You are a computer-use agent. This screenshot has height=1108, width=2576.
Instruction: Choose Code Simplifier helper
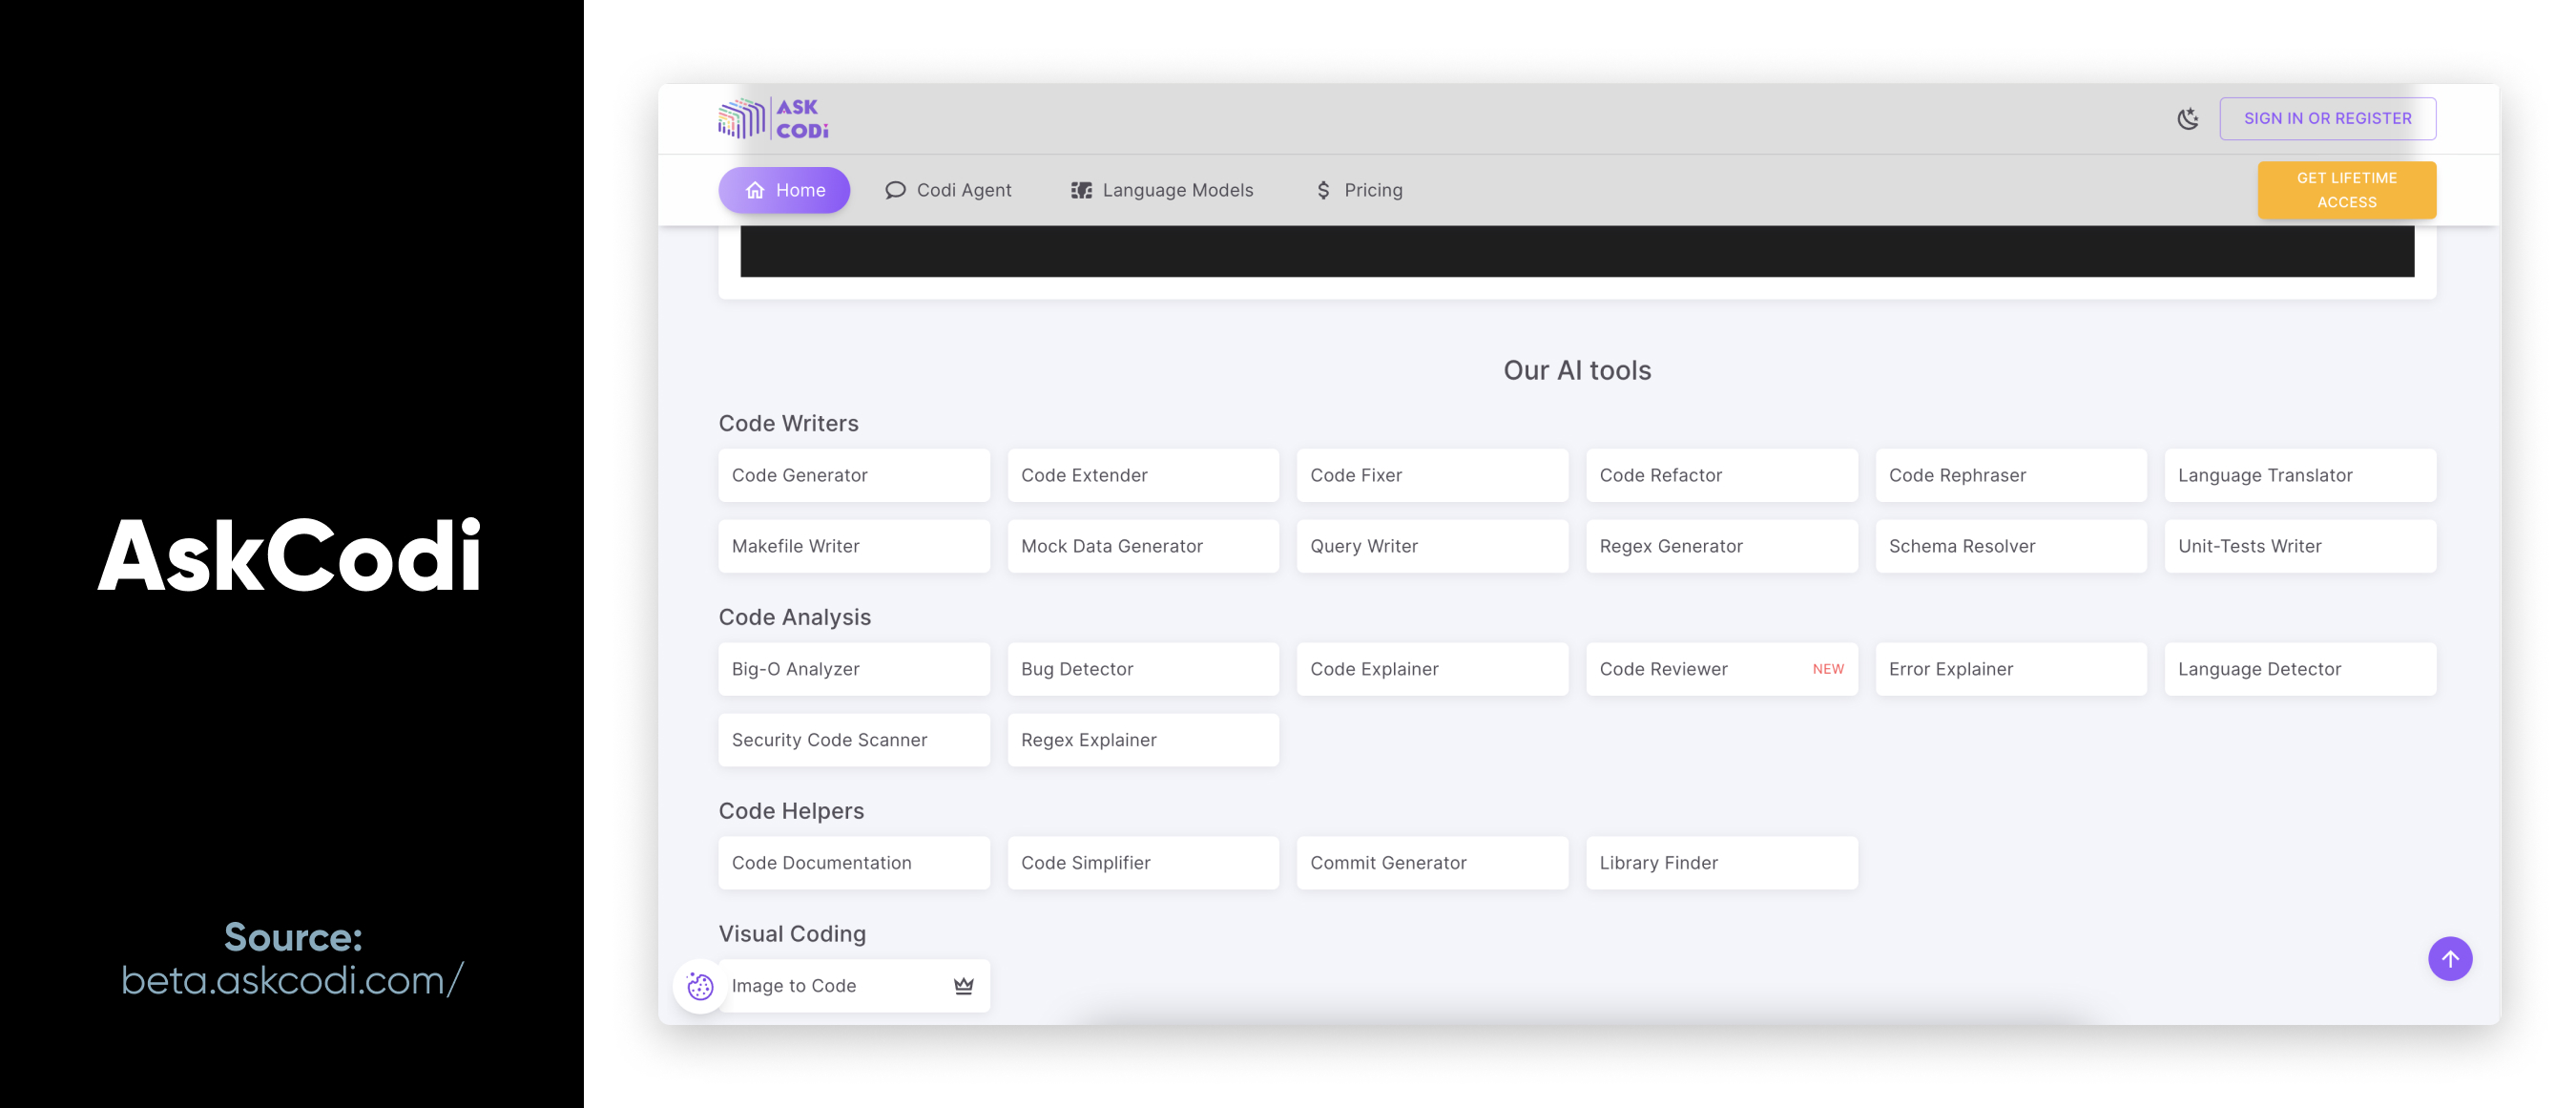(x=1143, y=863)
